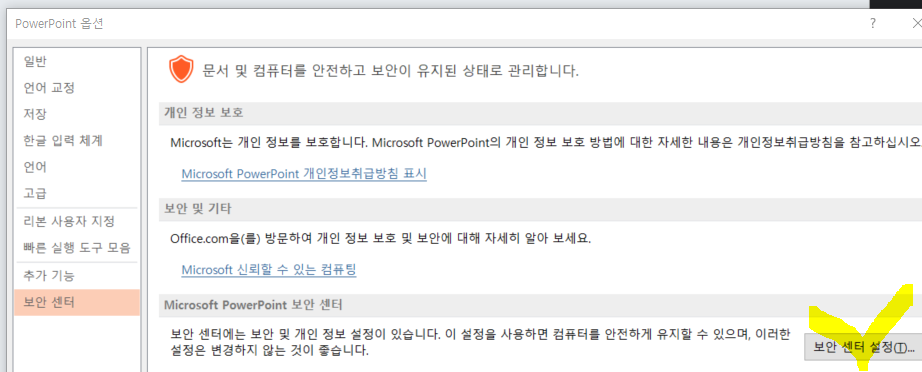Open the 언어 options category
The image size is (922, 372).
click(76, 167)
